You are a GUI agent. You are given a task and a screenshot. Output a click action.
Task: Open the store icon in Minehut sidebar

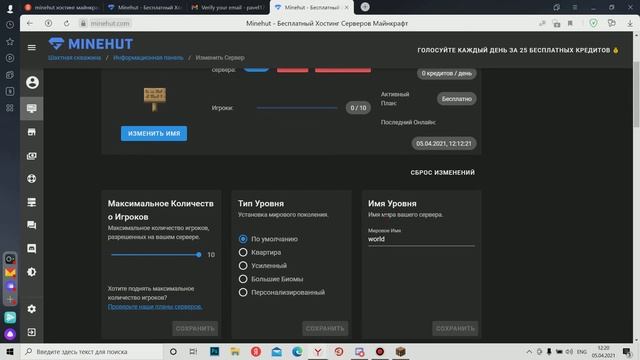[x=31, y=132]
